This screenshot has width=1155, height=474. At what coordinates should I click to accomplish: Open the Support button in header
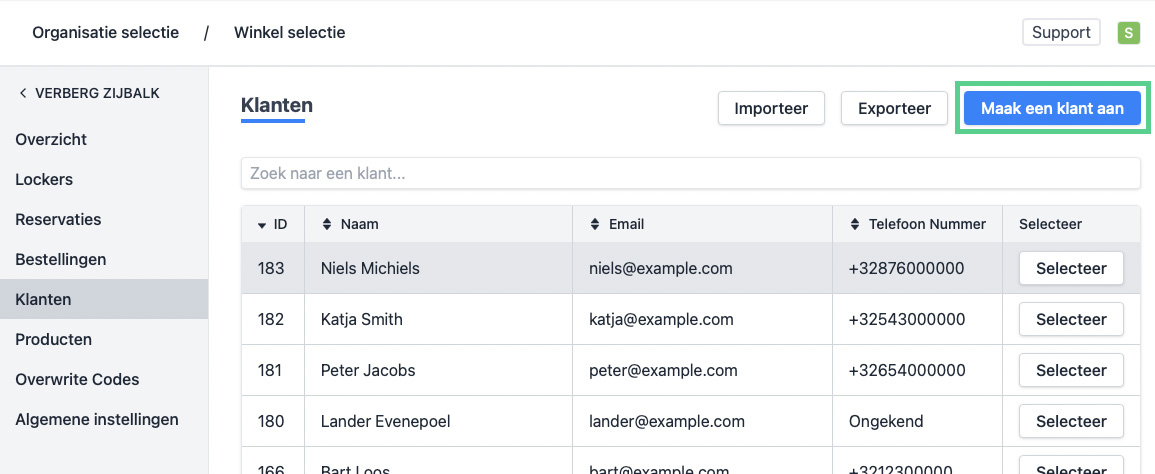coord(1061,33)
